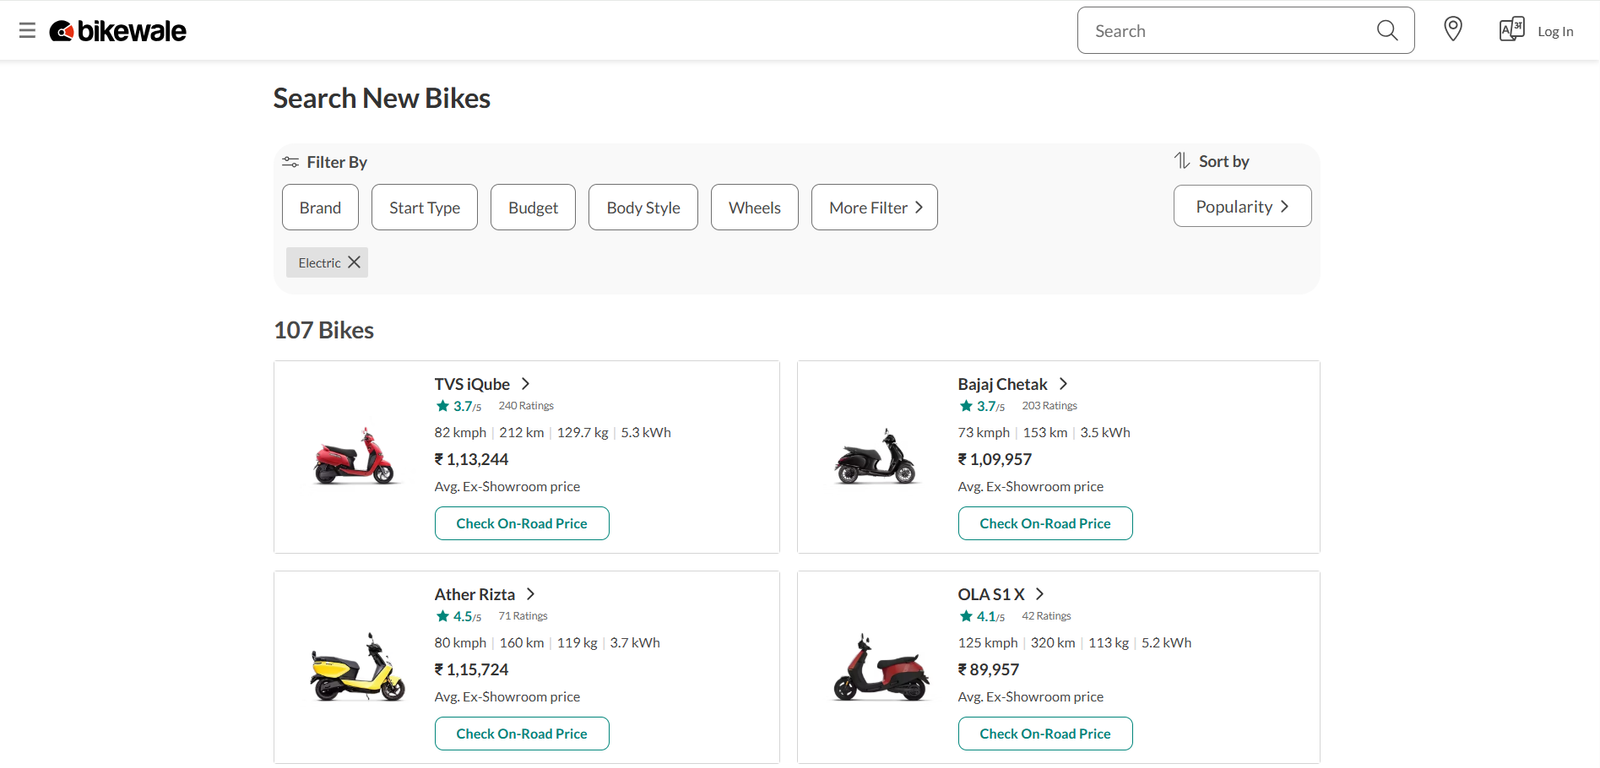Viewport: 1600px width, 768px height.
Task: Check on-road price for TVS iQube
Action: (522, 523)
